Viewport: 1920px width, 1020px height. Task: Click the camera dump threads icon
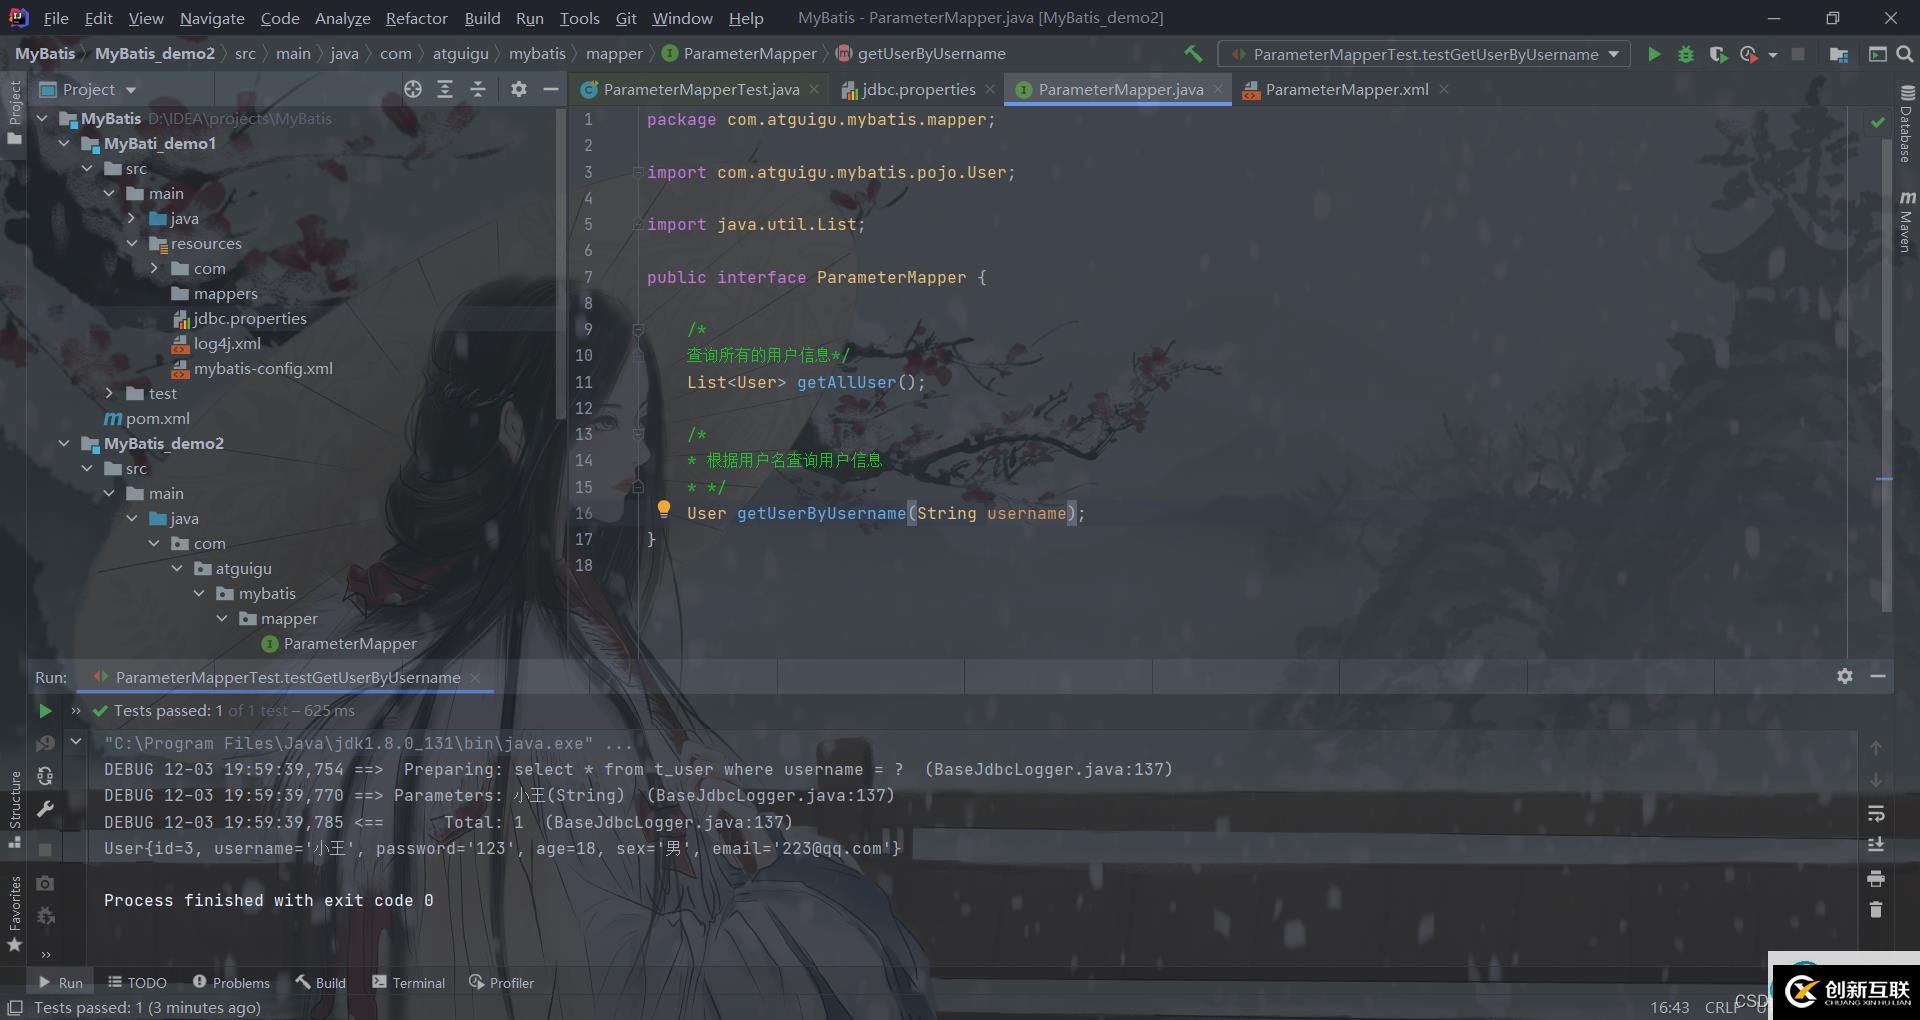pos(45,883)
